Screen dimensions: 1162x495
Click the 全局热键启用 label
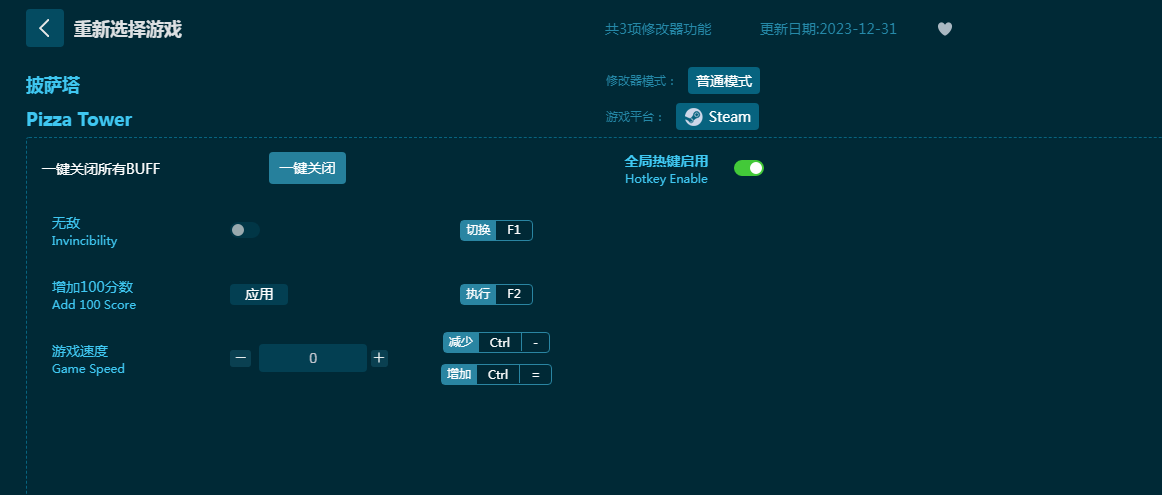point(666,161)
